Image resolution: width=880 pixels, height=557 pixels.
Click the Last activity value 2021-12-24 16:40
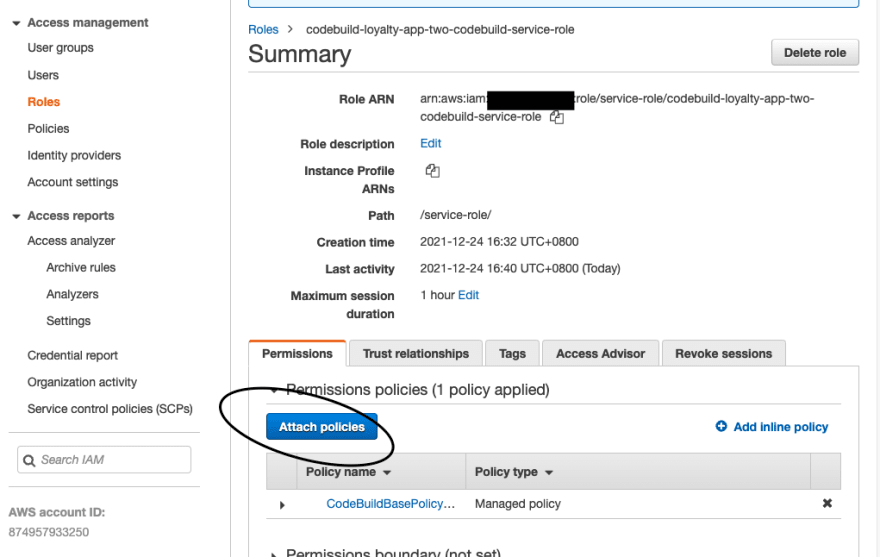520,268
